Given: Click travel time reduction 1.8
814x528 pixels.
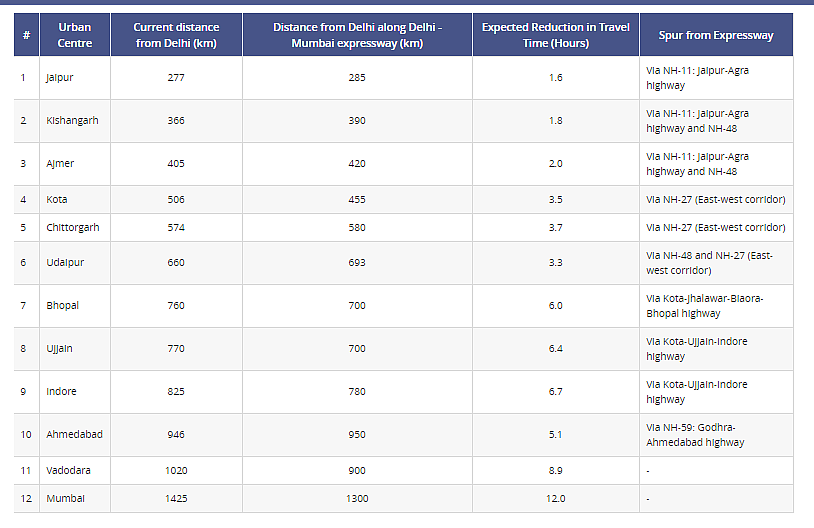Looking at the screenshot, I should 555,120.
